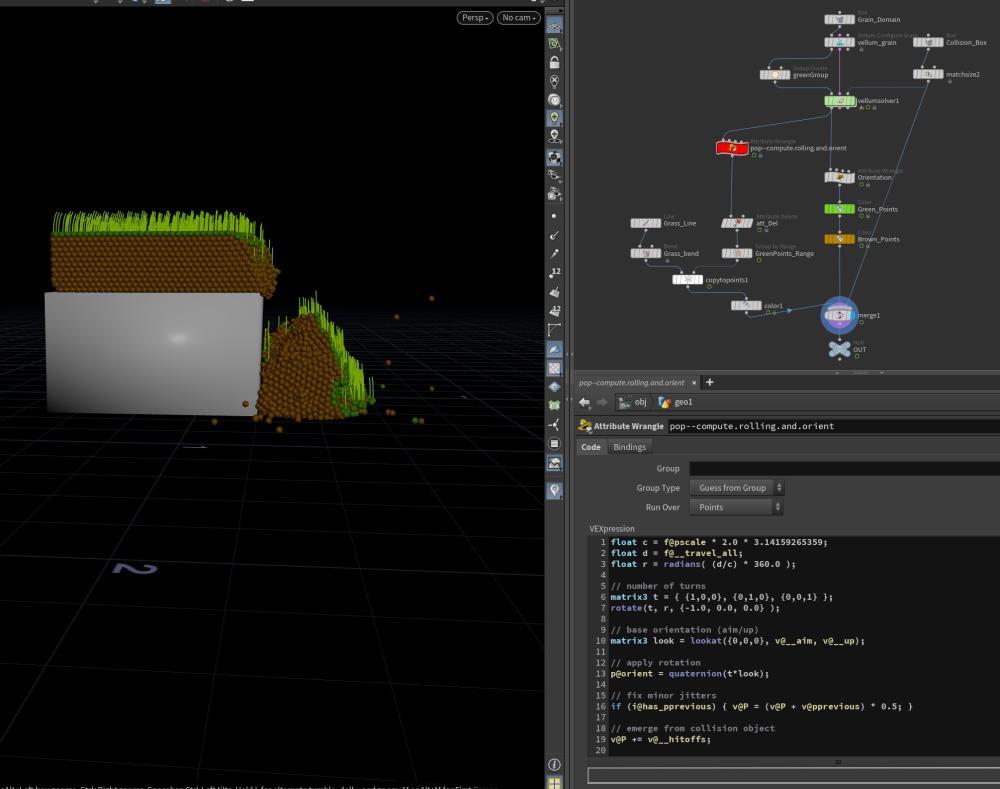This screenshot has width=1000, height=789.
Task: Go to the obj network level
Action: 633,402
